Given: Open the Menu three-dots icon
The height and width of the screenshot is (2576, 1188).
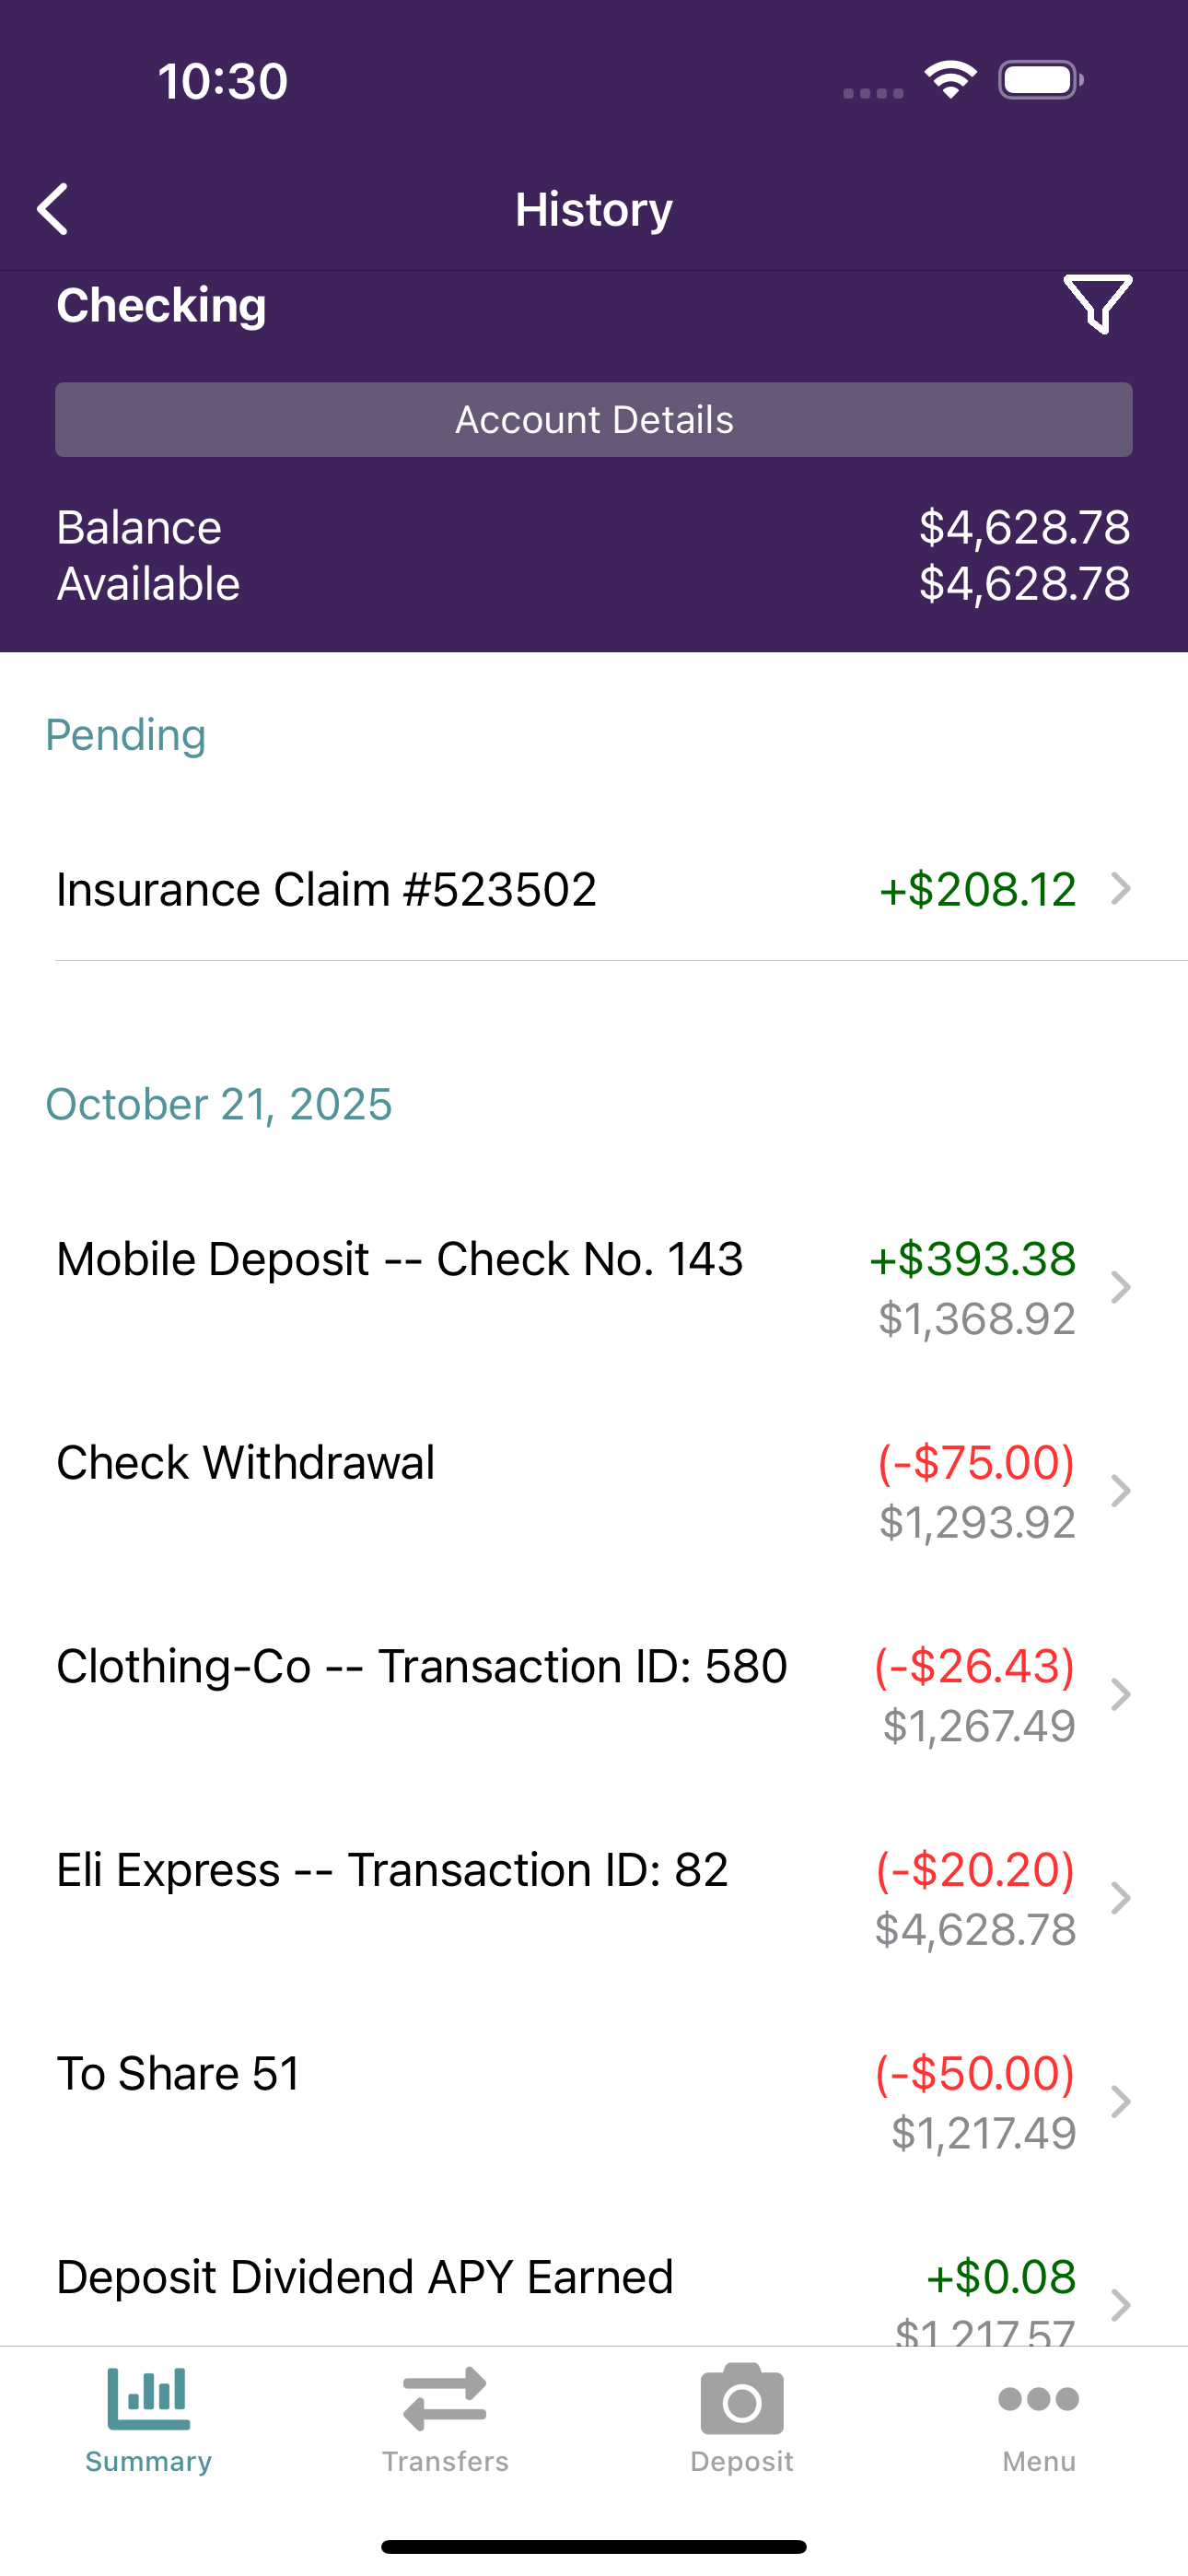Looking at the screenshot, I should [x=1039, y=2398].
